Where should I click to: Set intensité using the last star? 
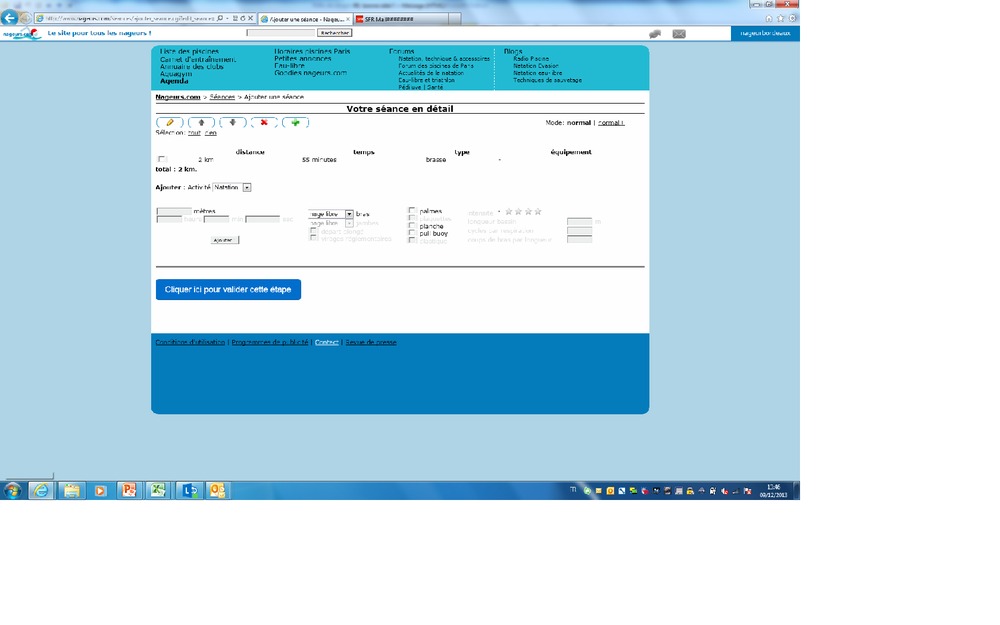[538, 212]
